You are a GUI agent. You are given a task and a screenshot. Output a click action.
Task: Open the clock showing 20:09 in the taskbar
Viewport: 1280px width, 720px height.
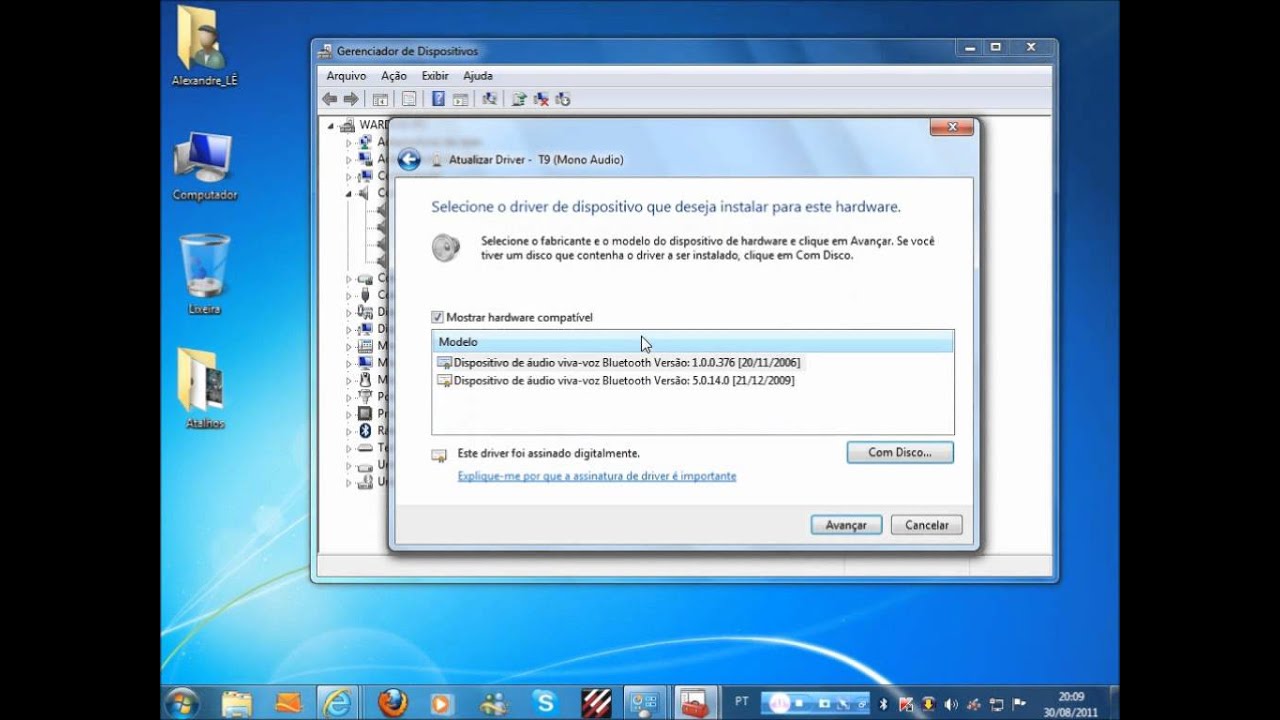click(x=1070, y=703)
